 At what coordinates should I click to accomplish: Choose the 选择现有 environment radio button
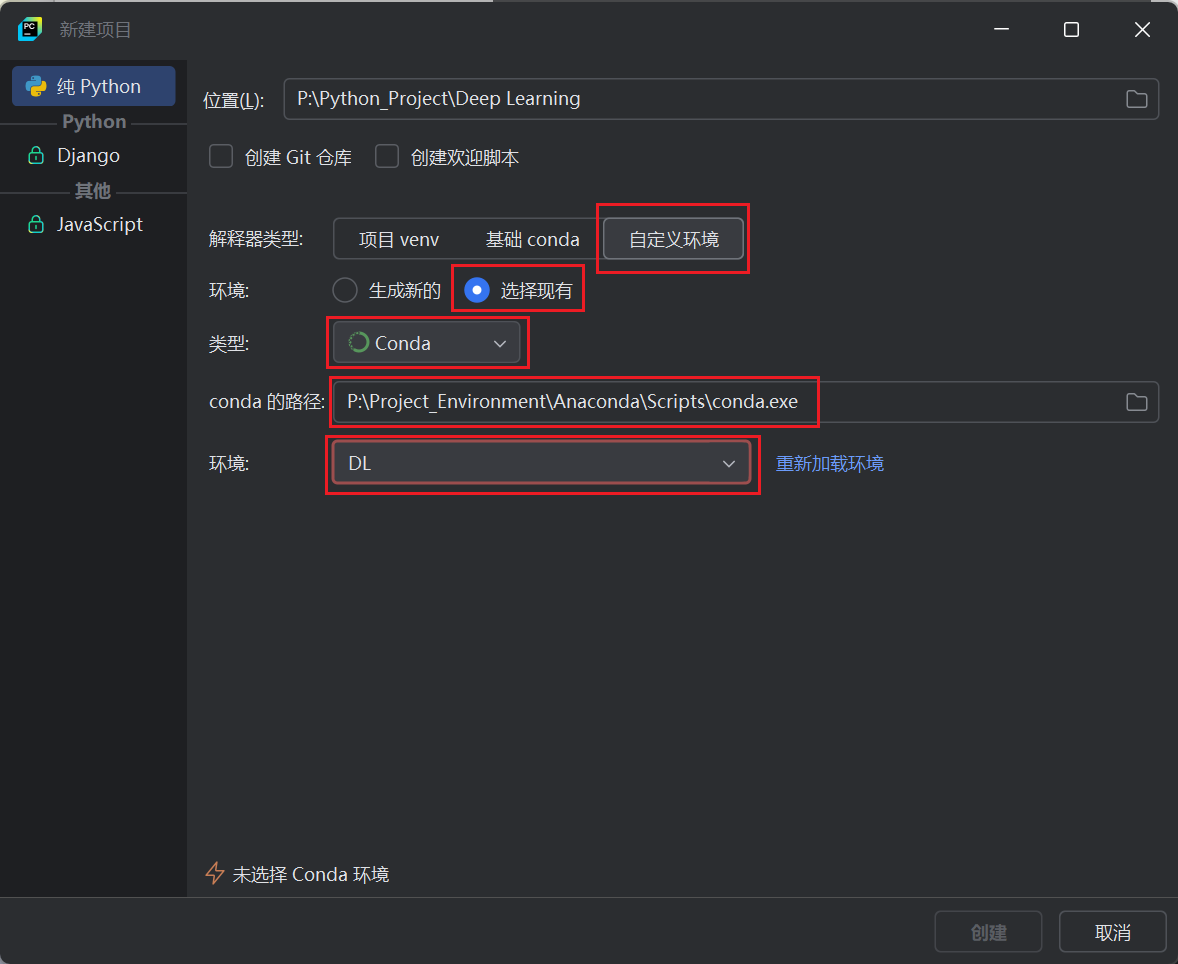pyautogui.click(x=477, y=290)
